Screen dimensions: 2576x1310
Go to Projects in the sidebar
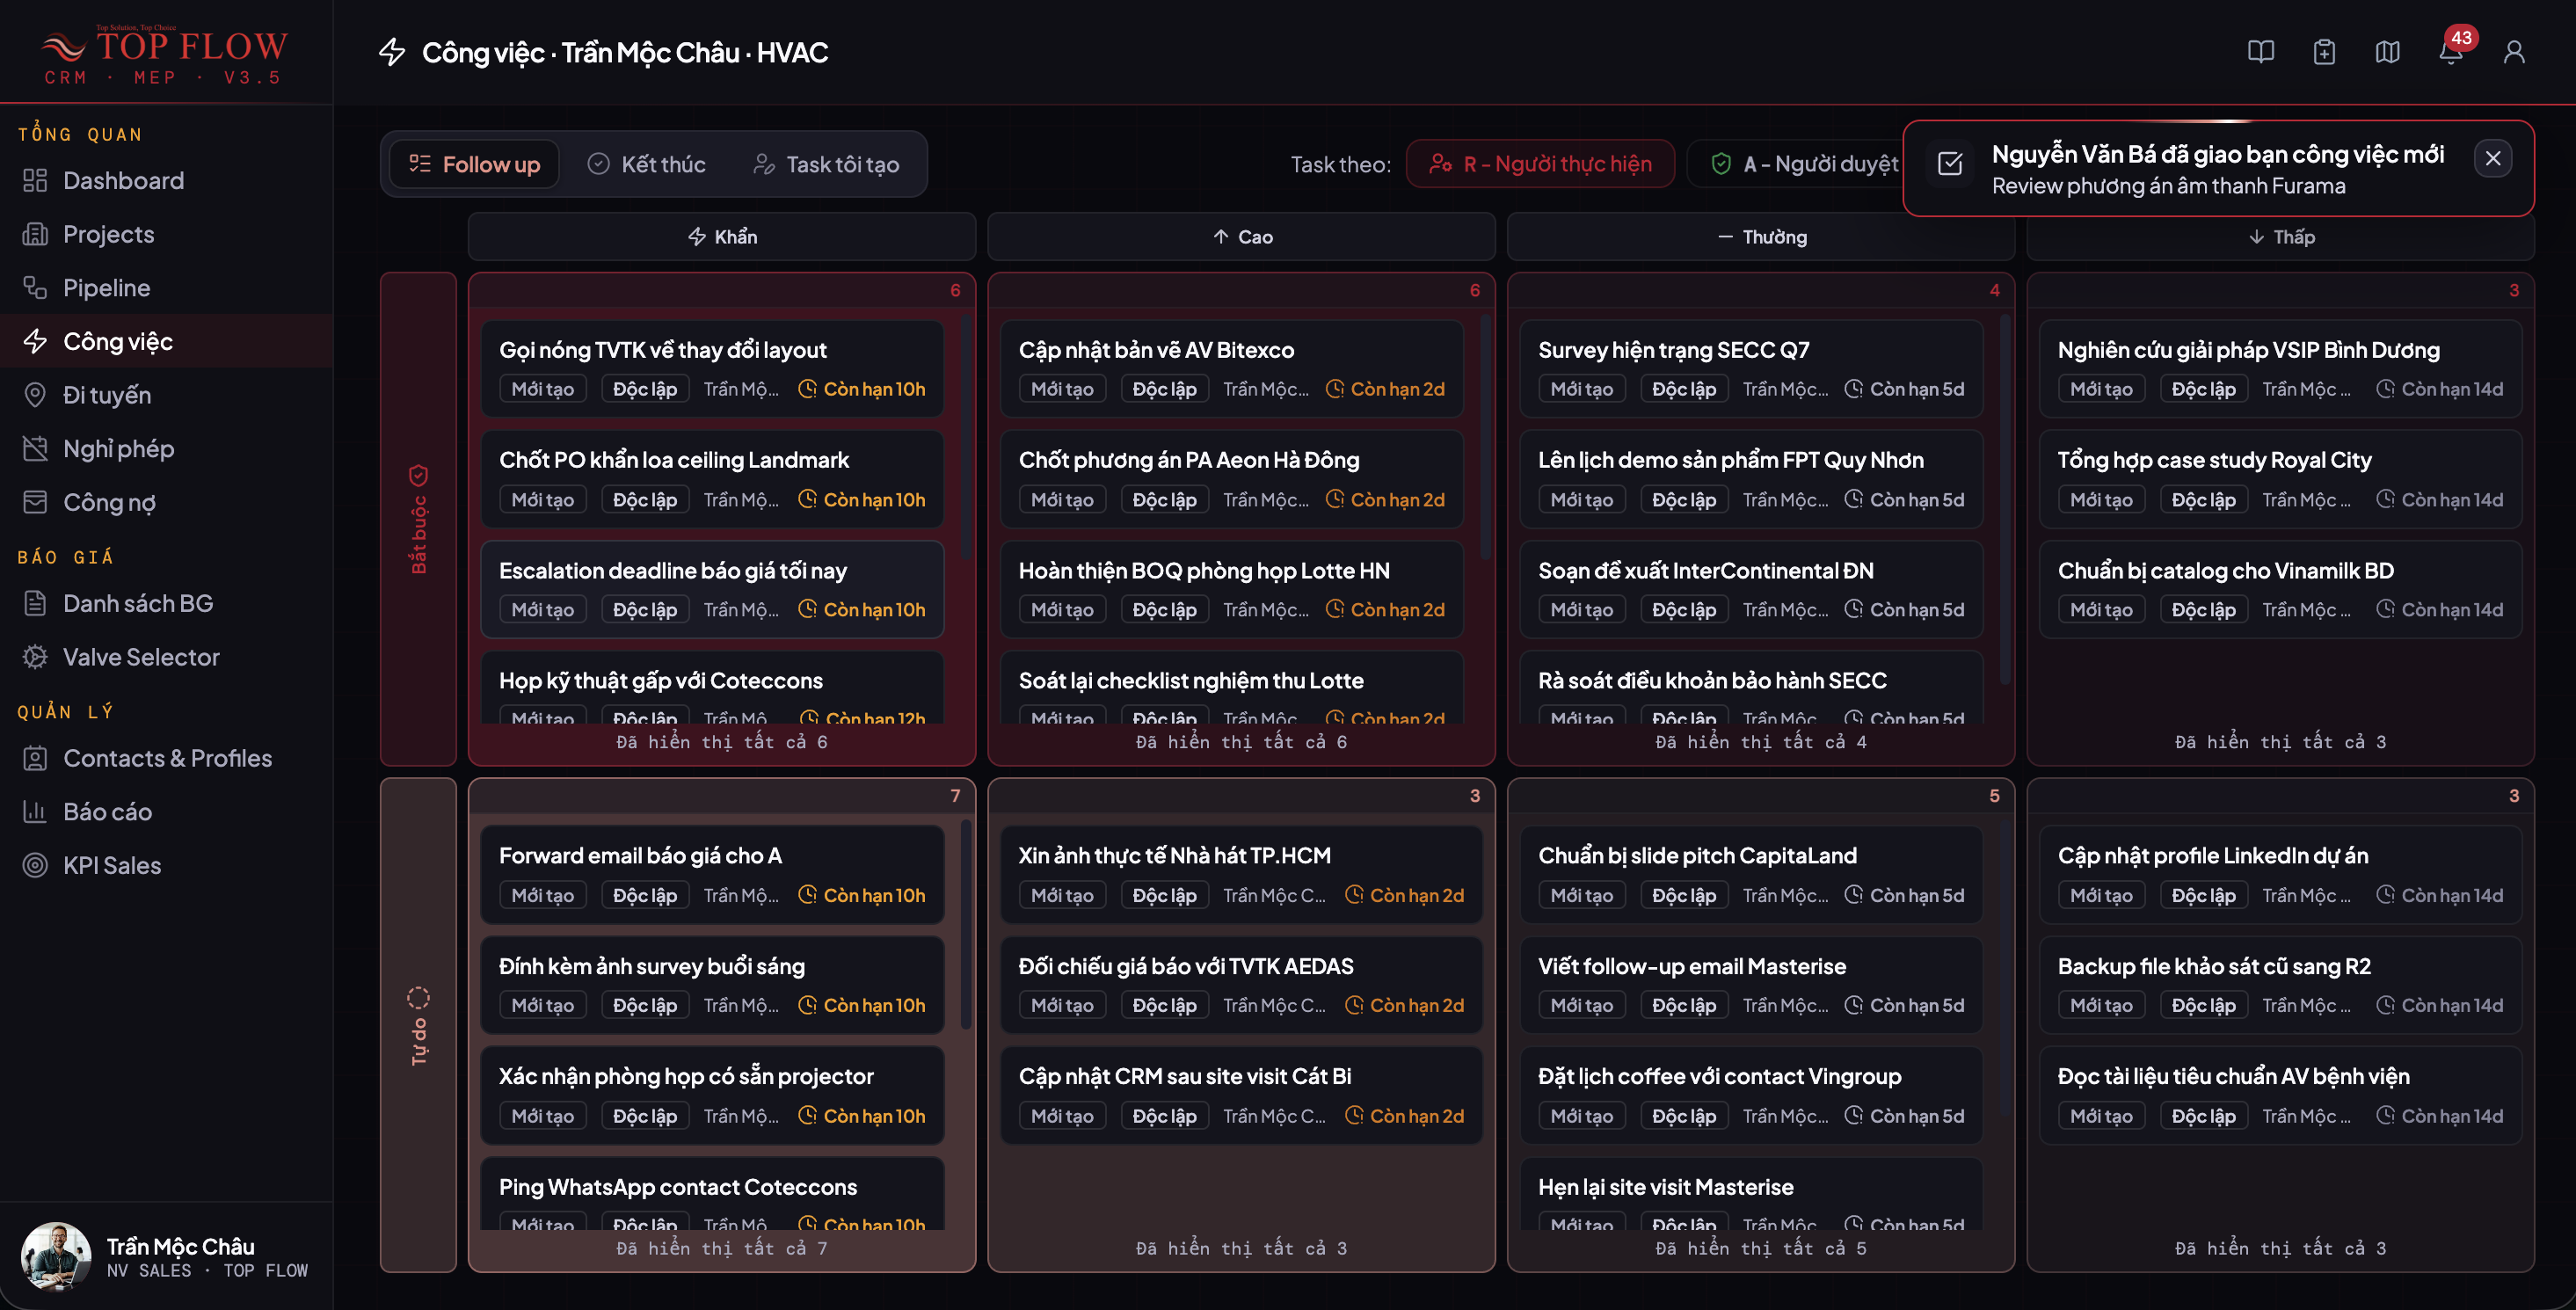(x=166, y=234)
